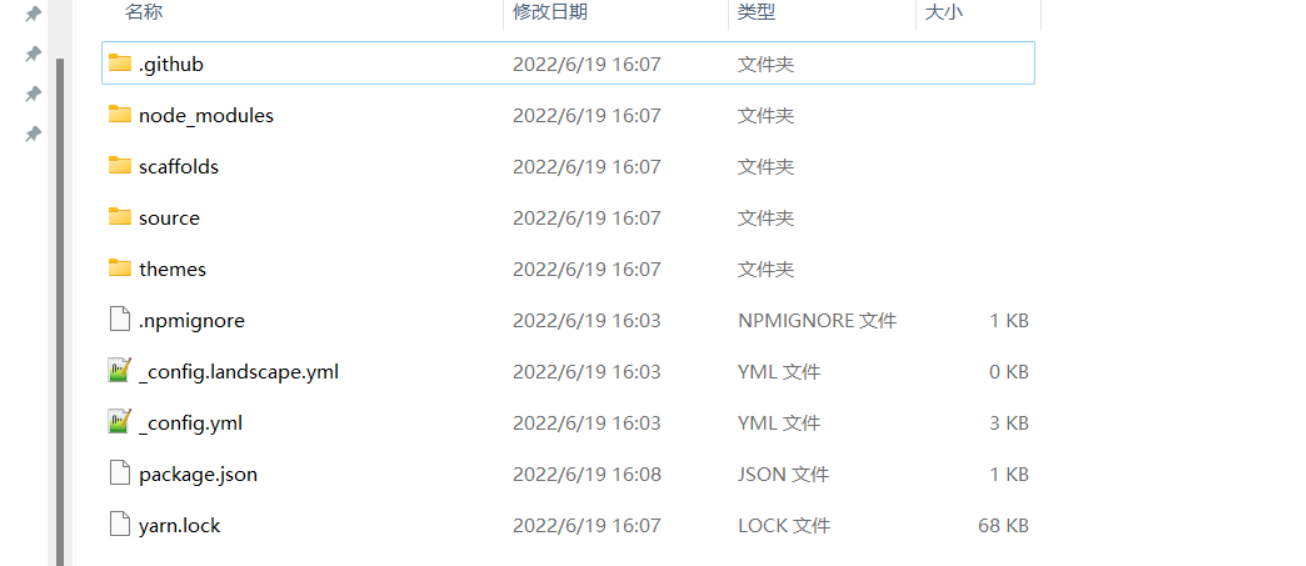Click the bottom pin icon in sidebar
Image resolution: width=1306 pixels, height=566 pixels.
(33, 134)
